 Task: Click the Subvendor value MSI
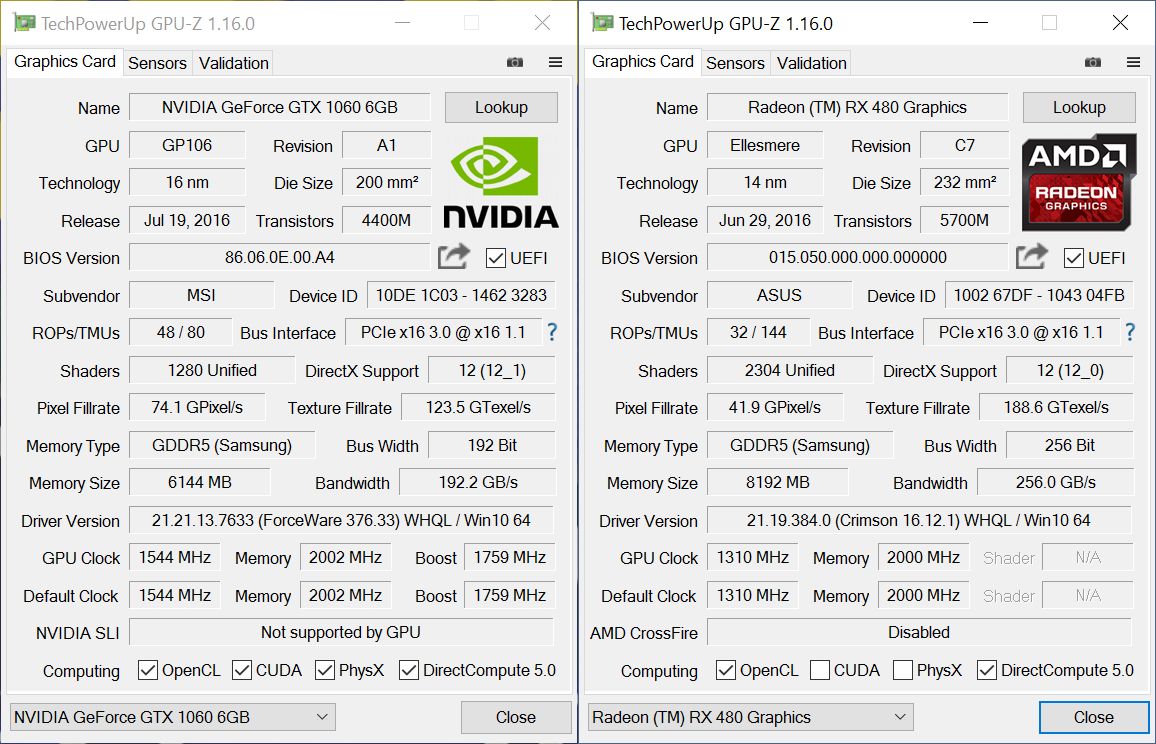click(201, 295)
